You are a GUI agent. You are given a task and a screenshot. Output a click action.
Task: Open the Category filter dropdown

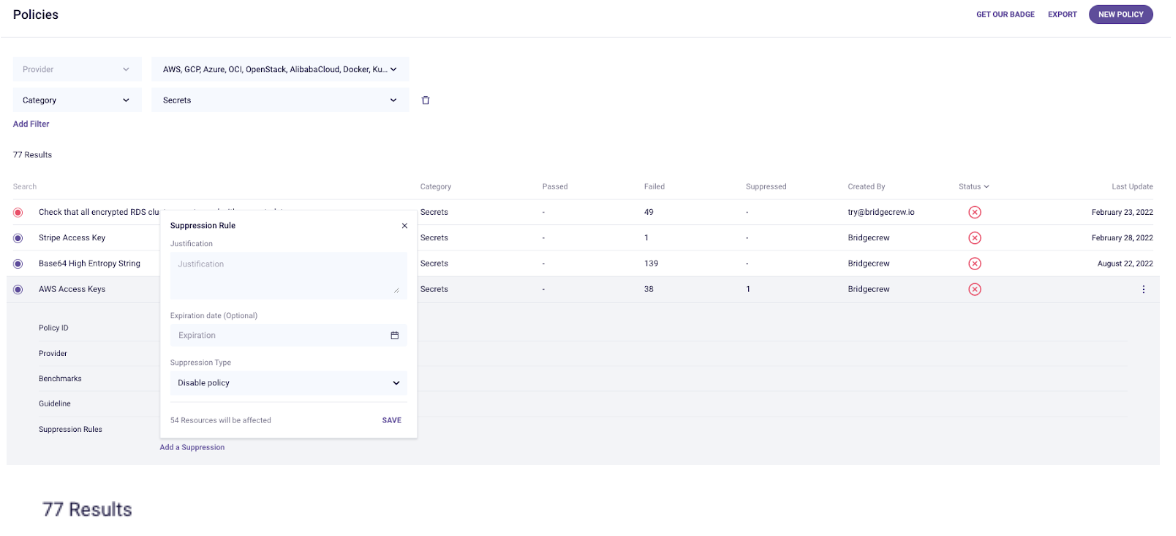(x=77, y=100)
